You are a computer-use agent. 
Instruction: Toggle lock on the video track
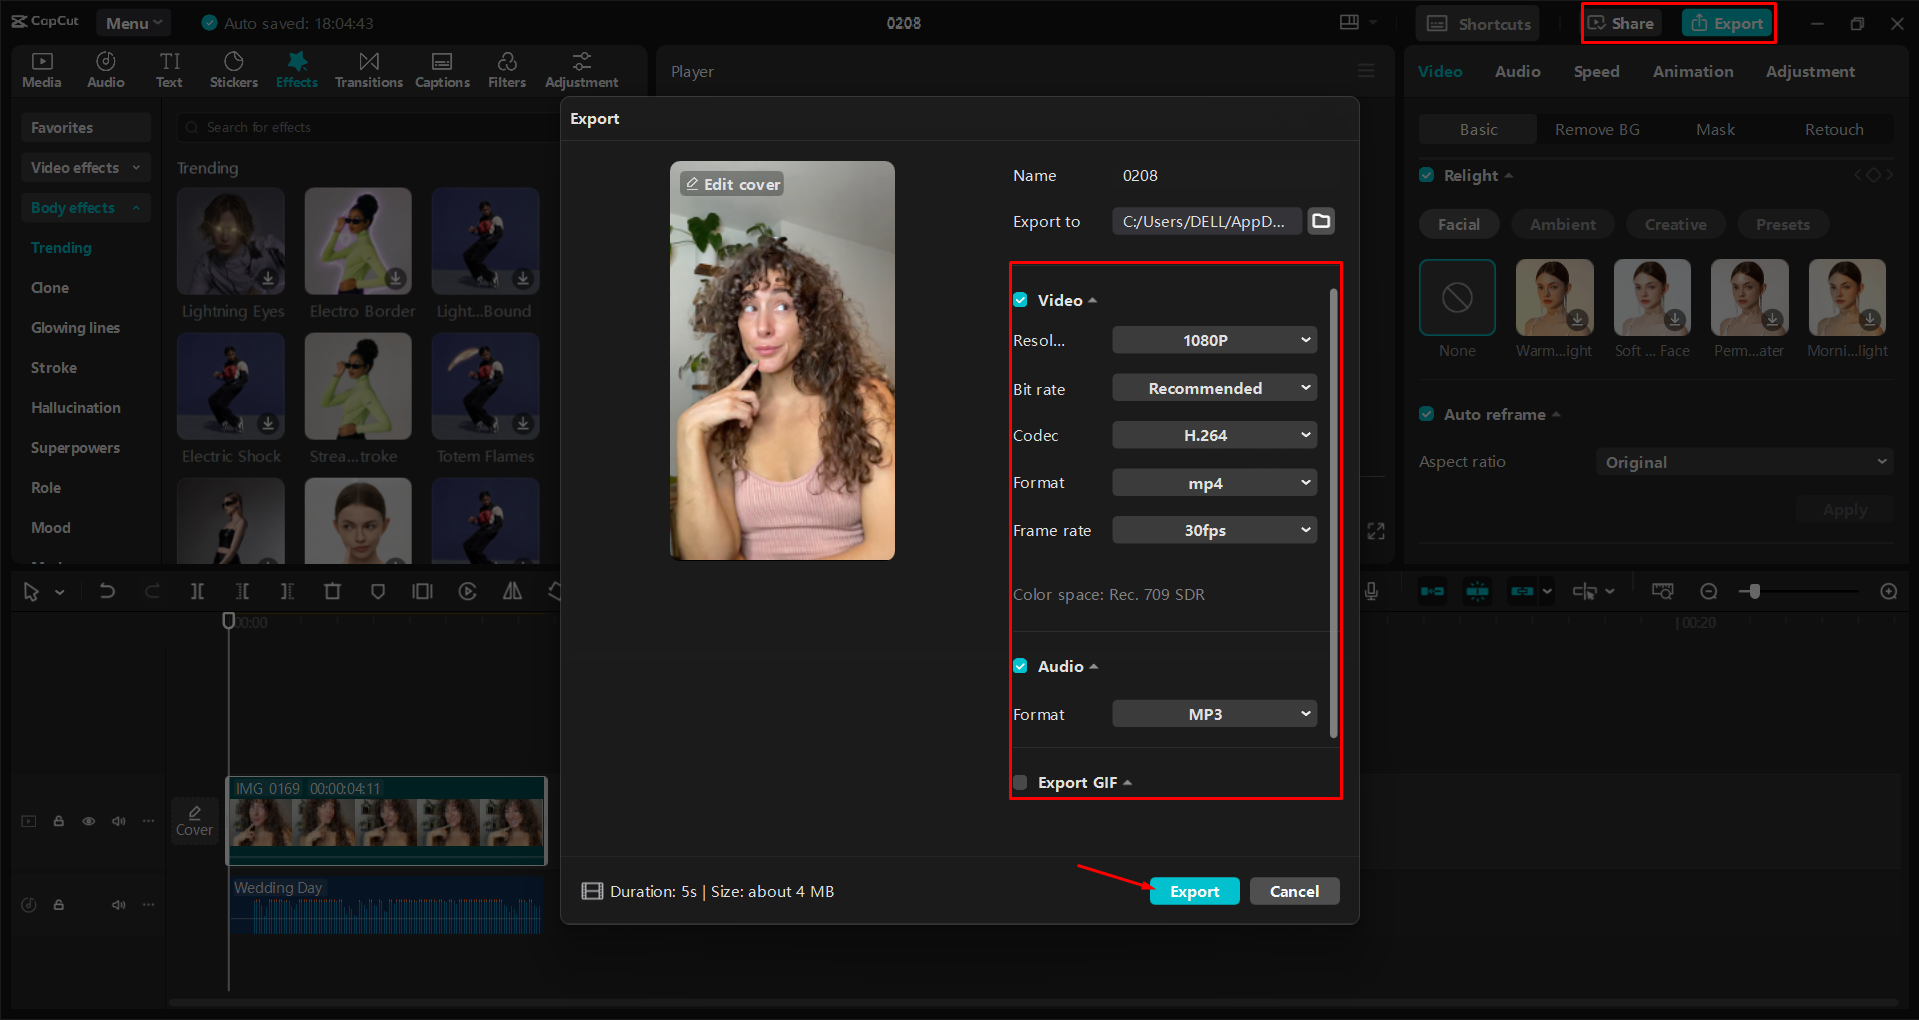click(59, 821)
